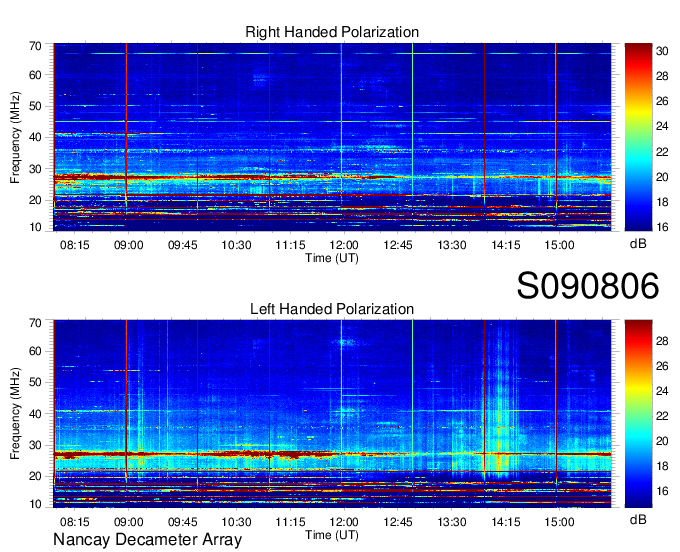Click the dB unit label beside Right Handed colorbar
Viewport: 680px width, 552px height.
pyautogui.click(x=638, y=244)
